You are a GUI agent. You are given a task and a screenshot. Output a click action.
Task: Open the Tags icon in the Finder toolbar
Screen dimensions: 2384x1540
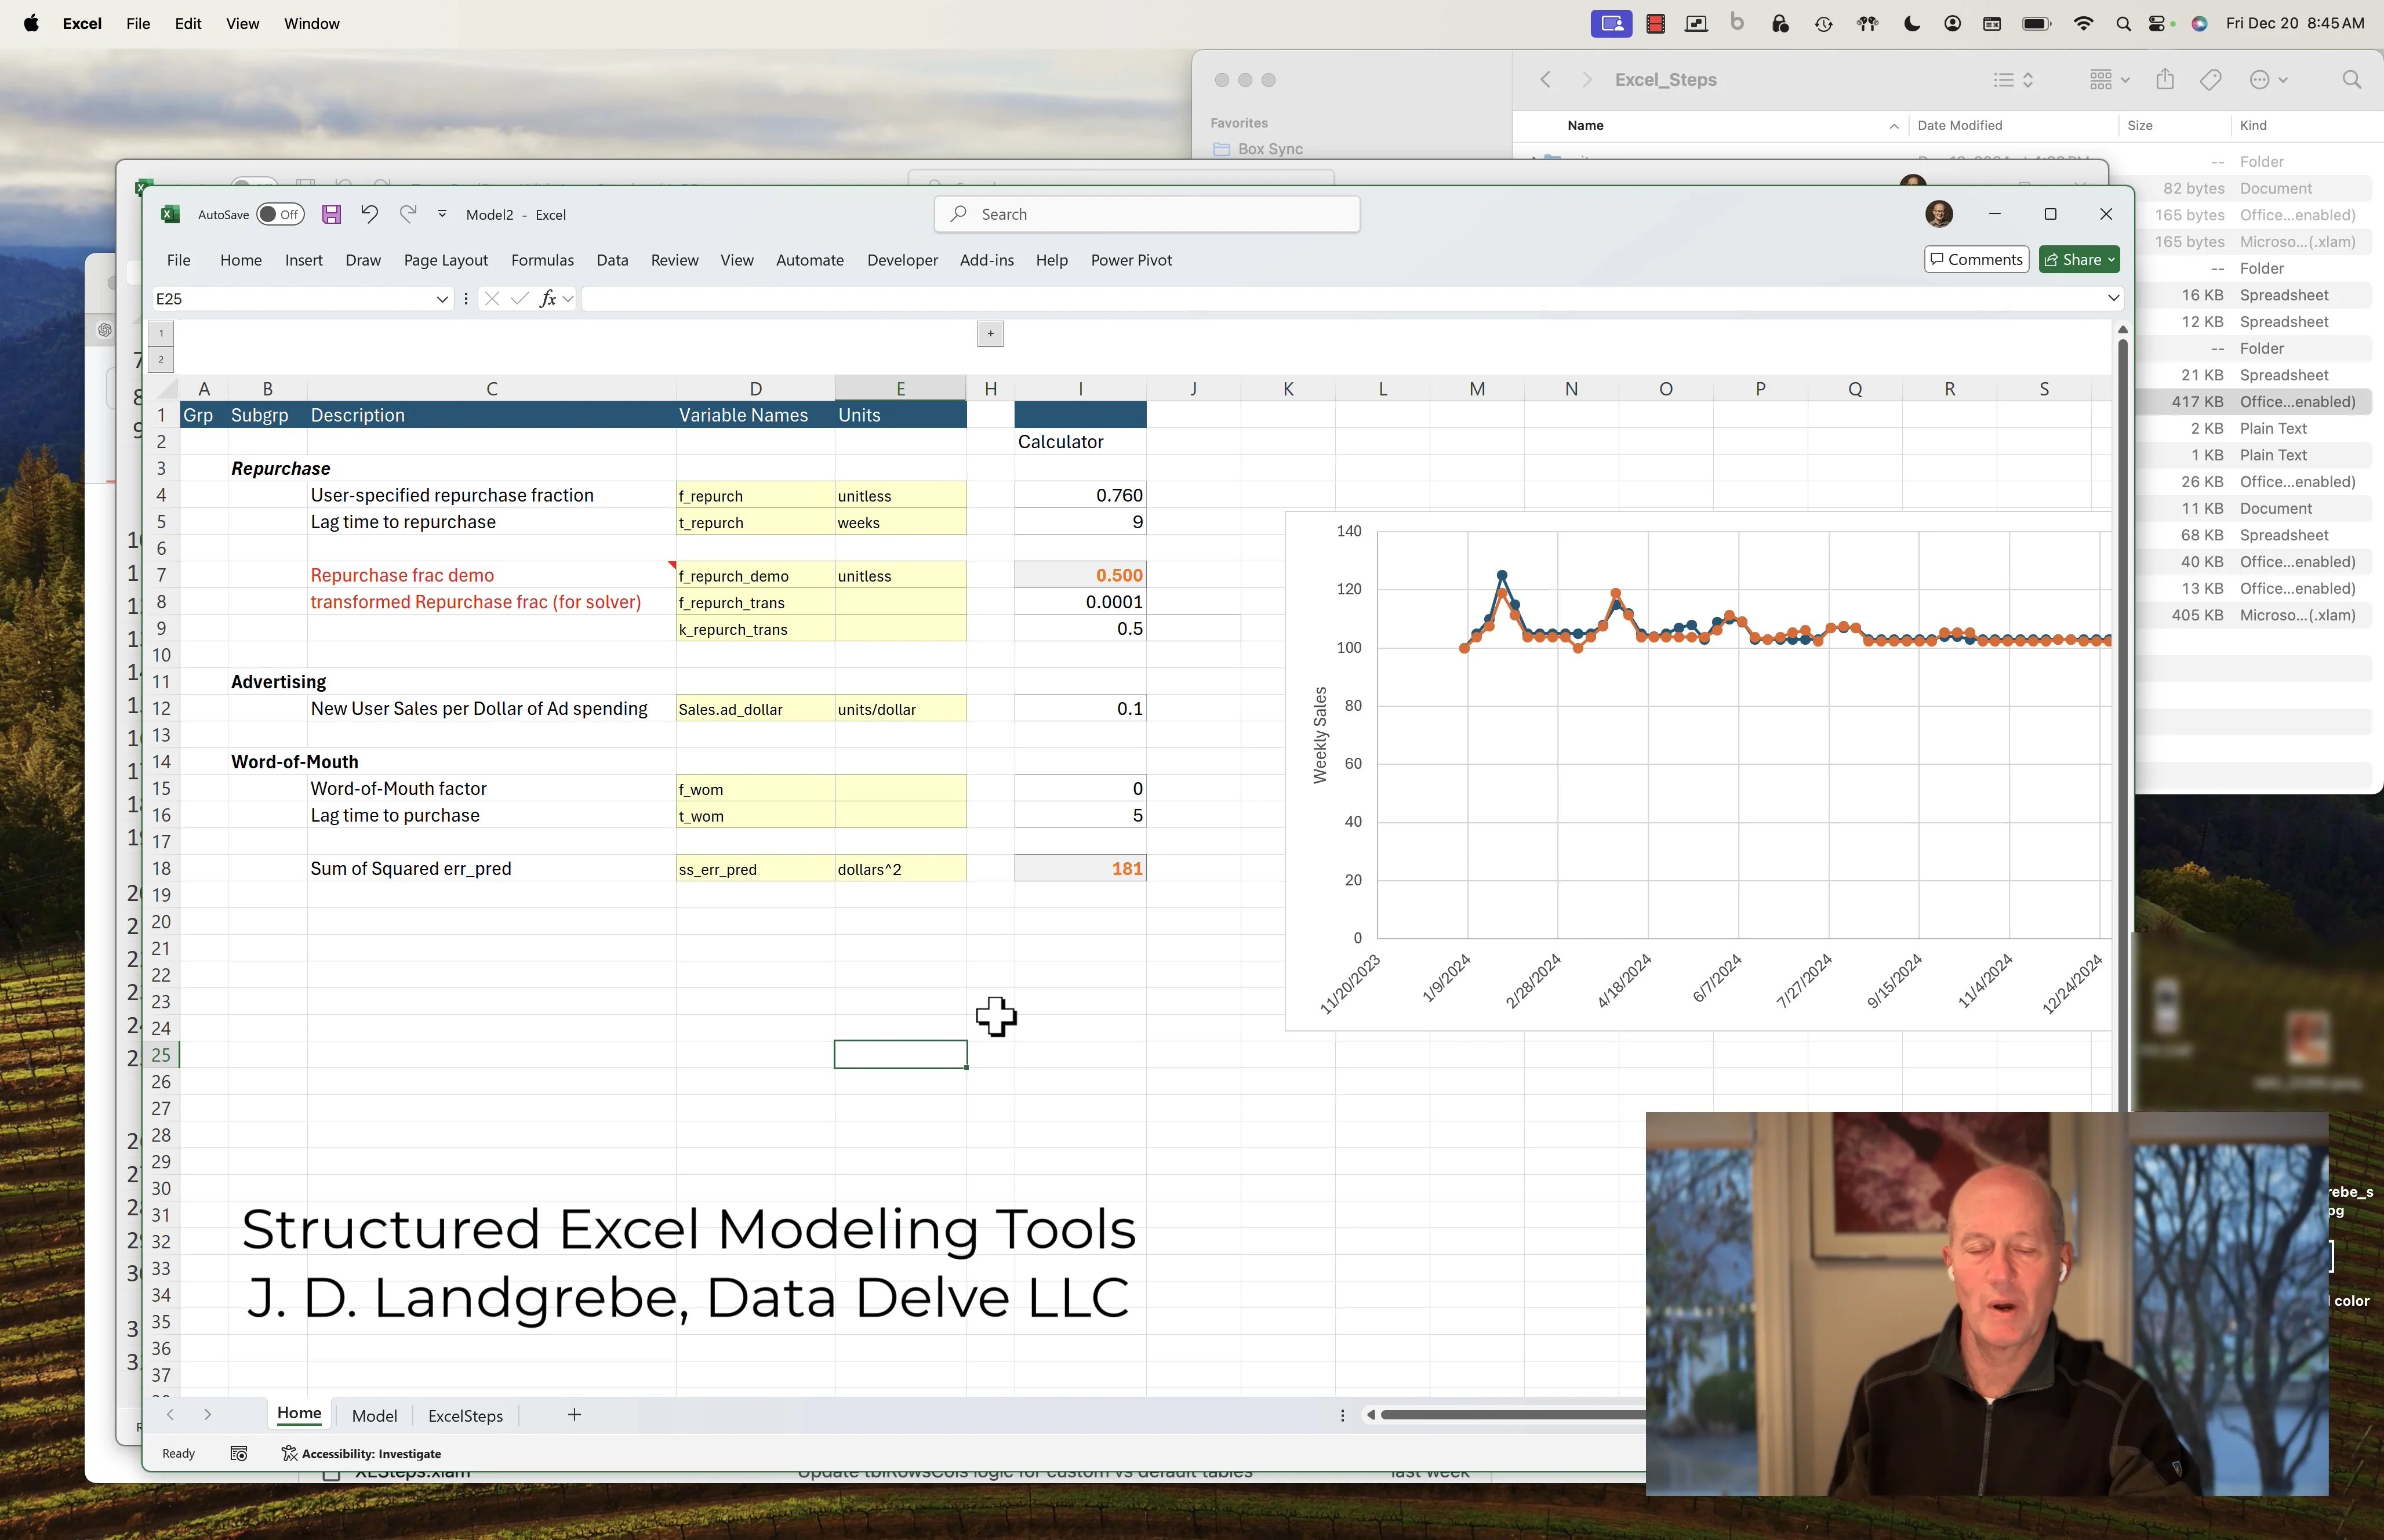point(2210,79)
